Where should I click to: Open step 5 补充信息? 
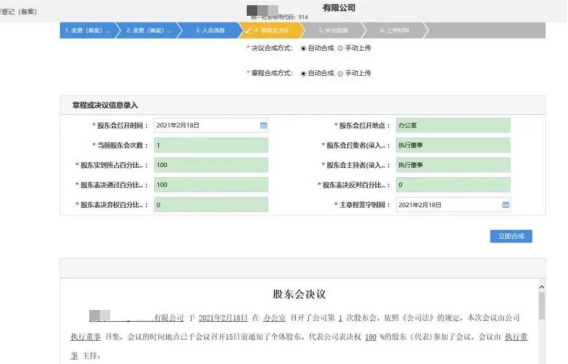pos(333,30)
